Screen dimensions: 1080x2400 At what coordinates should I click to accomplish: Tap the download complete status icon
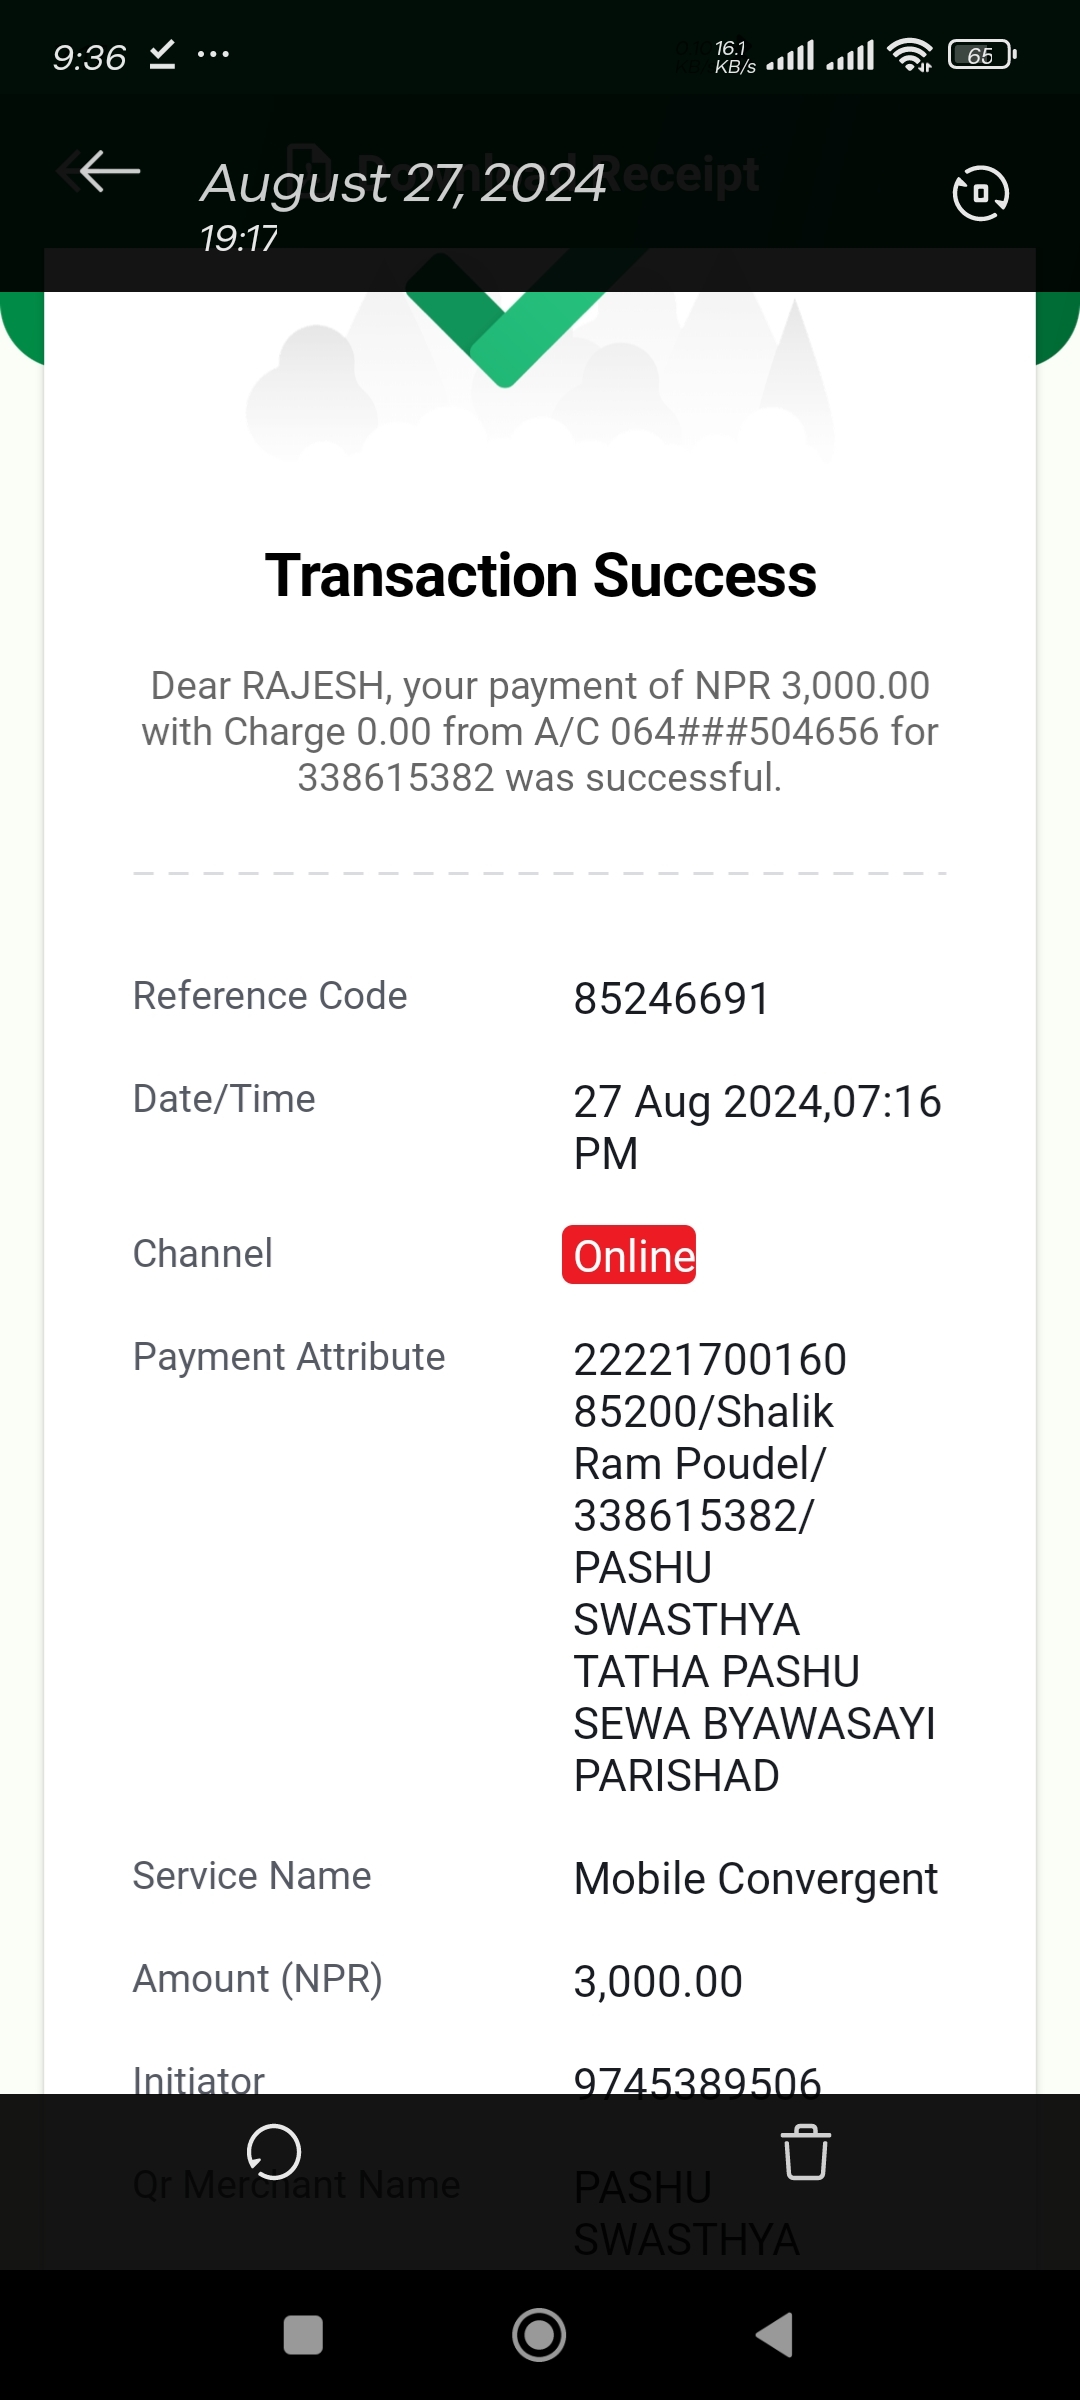tap(162, 55)
